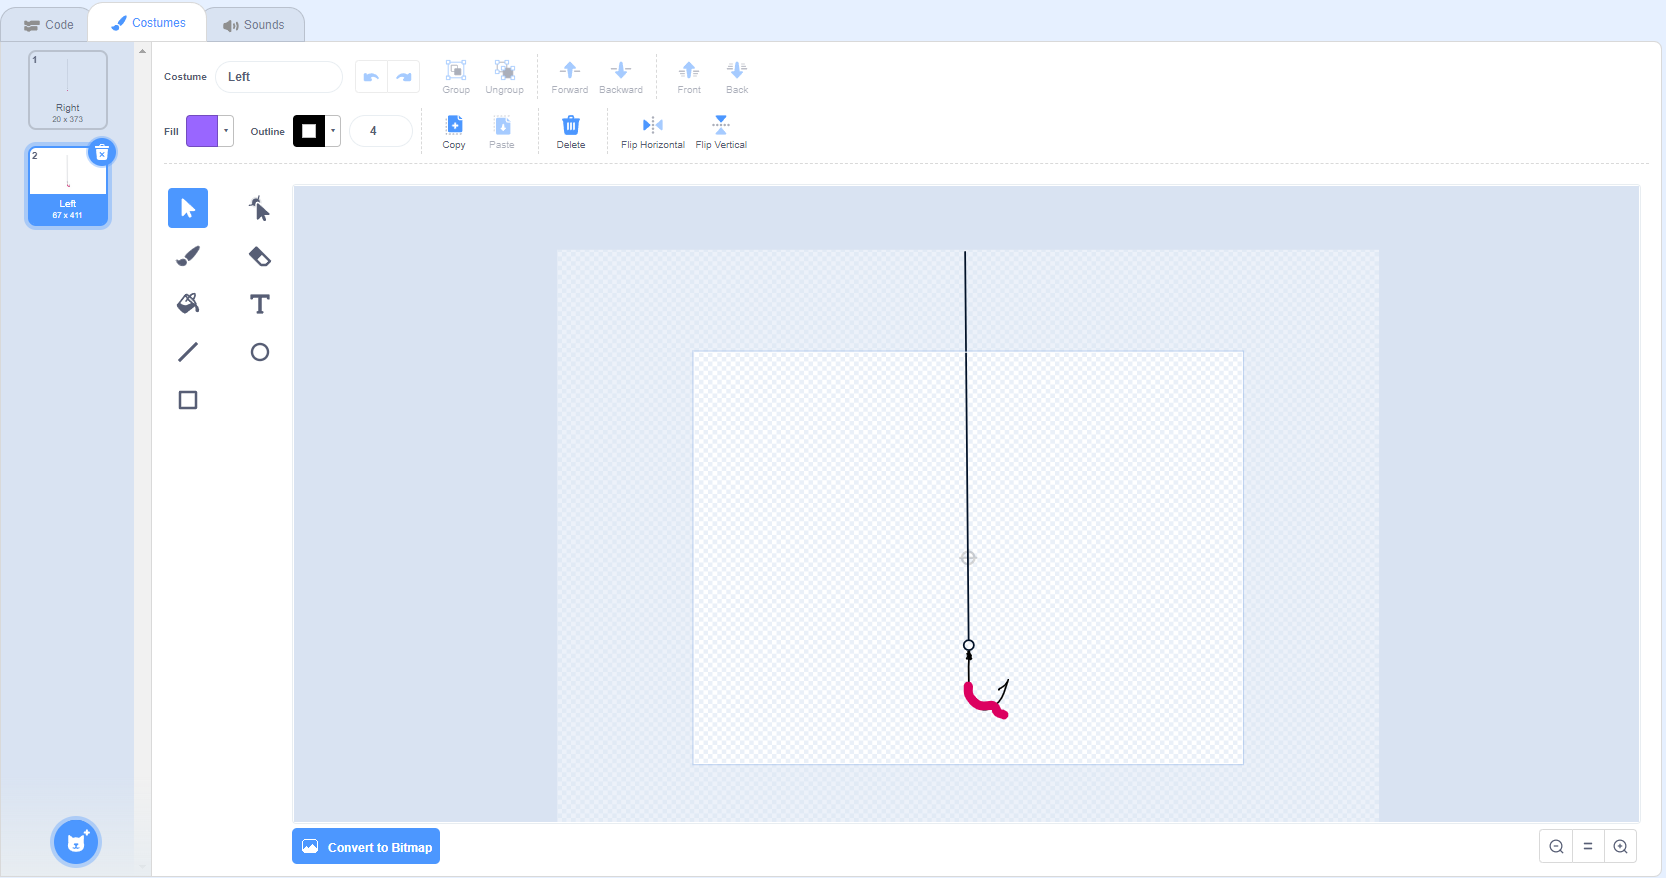Select the Reshape tool
1666x878 pixels.
click(x=260, y=208)
